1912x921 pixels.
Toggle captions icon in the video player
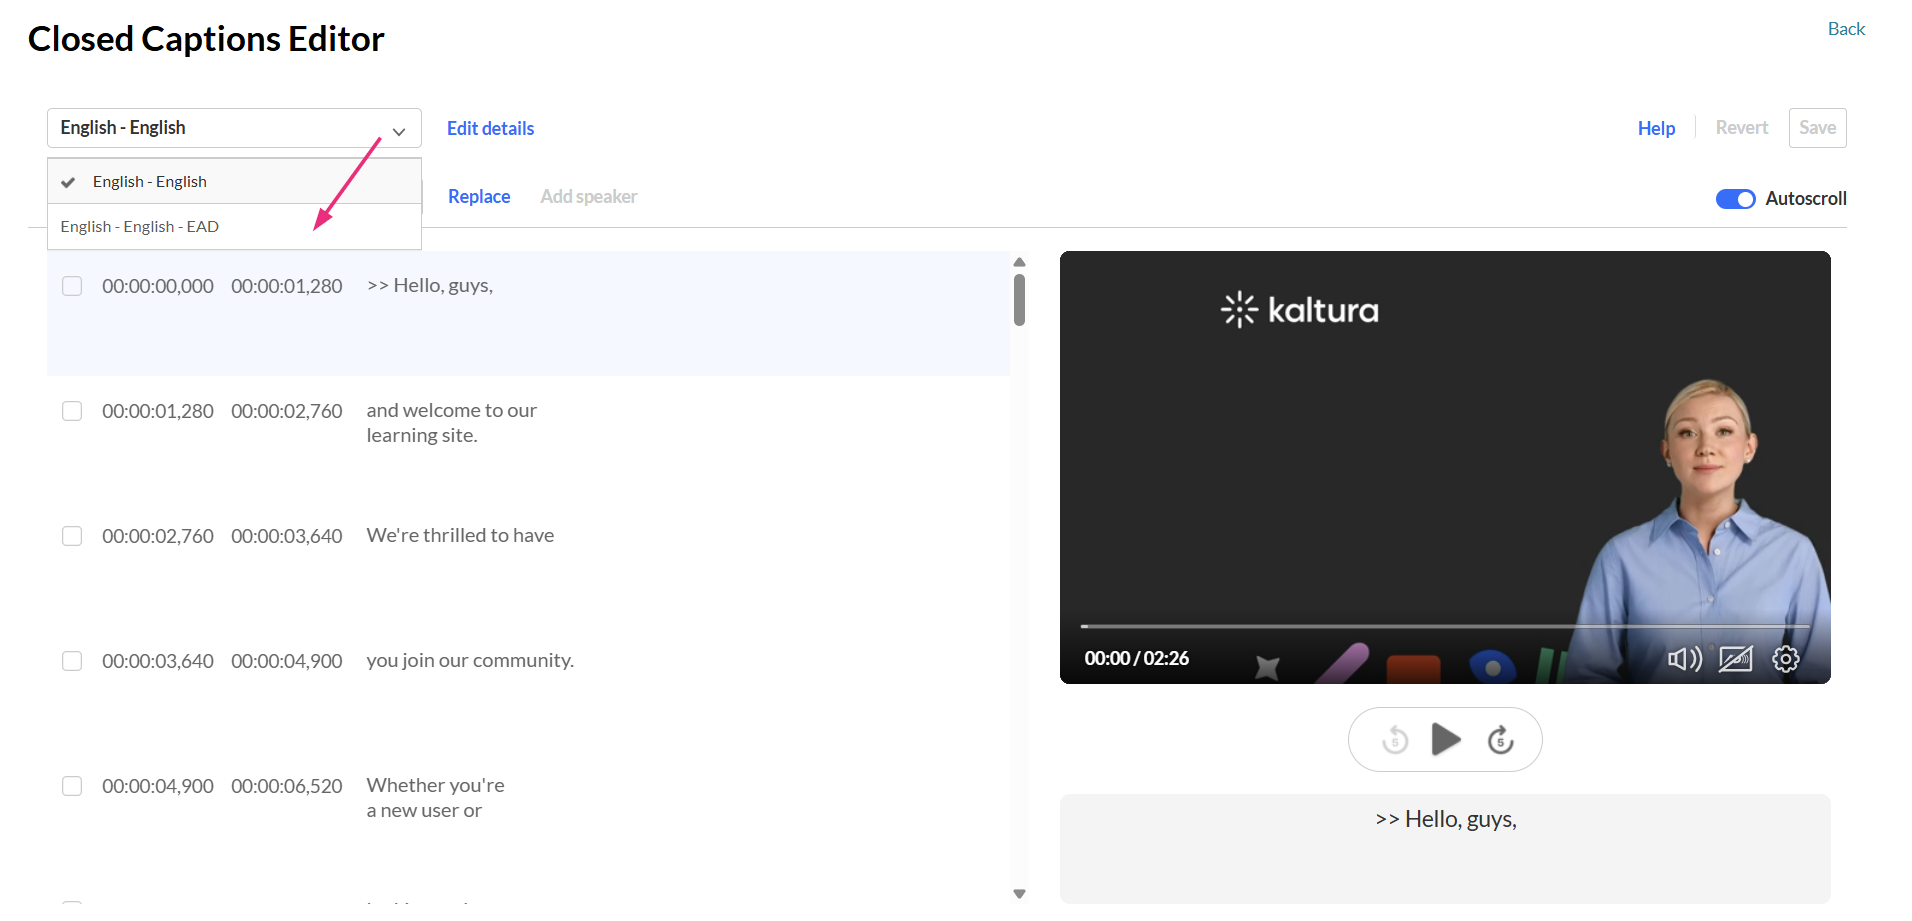click(1736, 659)
